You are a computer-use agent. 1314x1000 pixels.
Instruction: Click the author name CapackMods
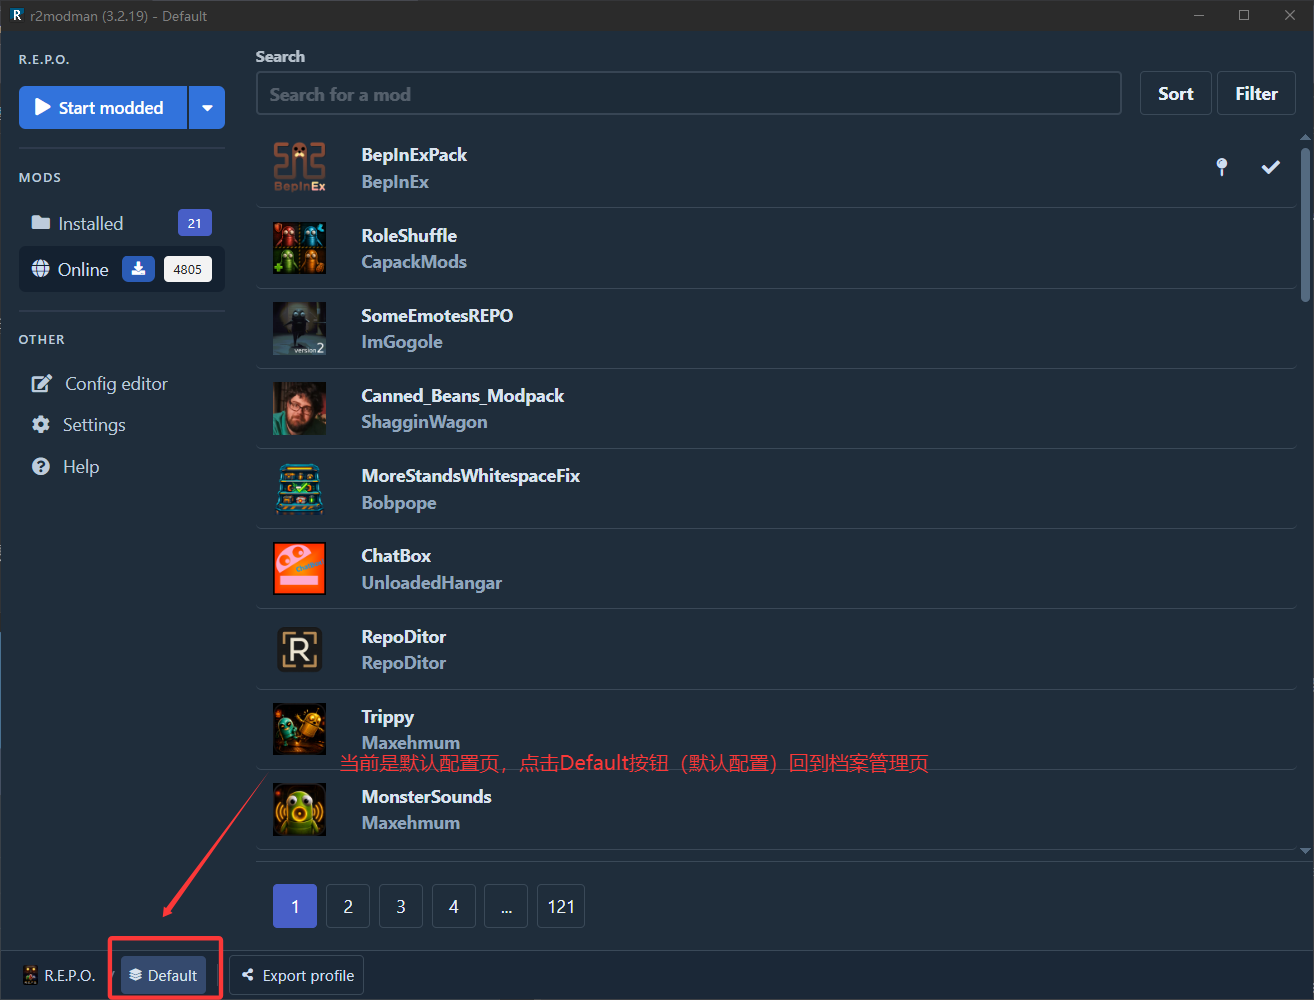coord(414,262)
